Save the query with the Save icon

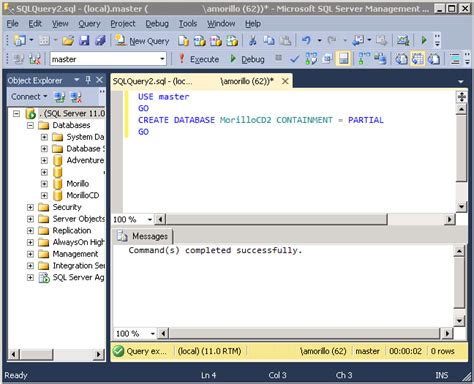coord(84,41)
